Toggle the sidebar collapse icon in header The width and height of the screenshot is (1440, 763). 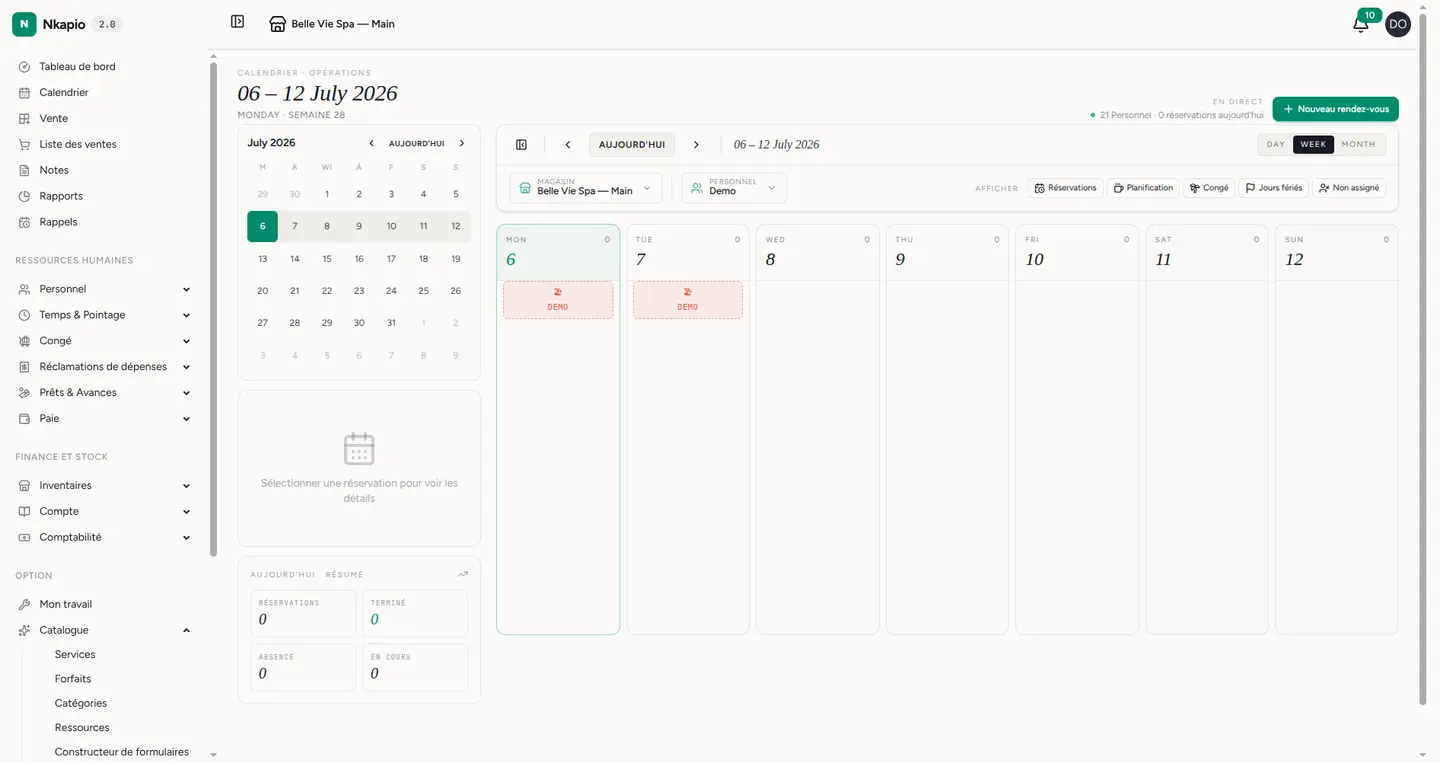(x=237, y=21)
